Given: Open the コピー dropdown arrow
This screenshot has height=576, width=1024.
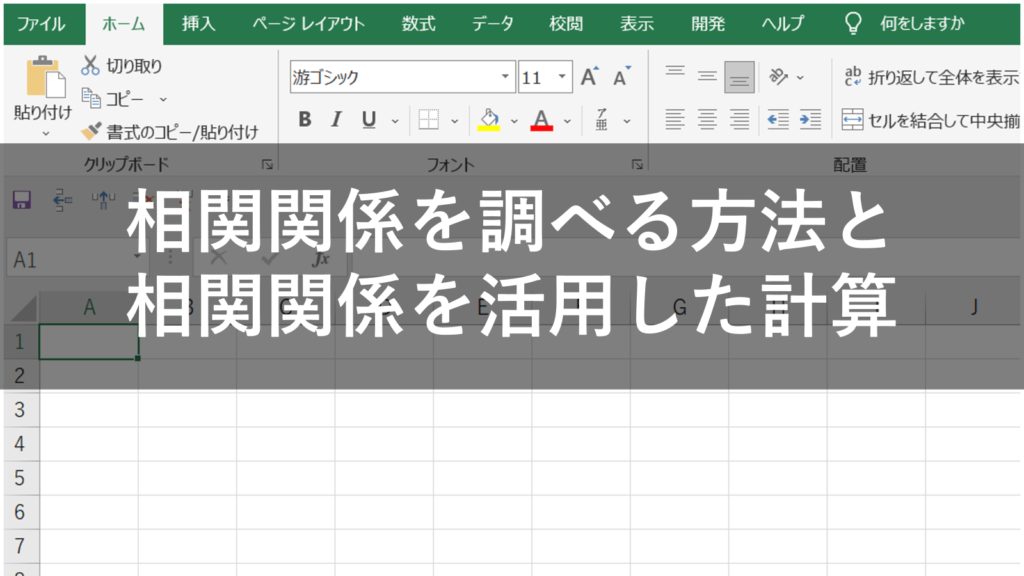Looking at the screenshot, I should (163, 99).
